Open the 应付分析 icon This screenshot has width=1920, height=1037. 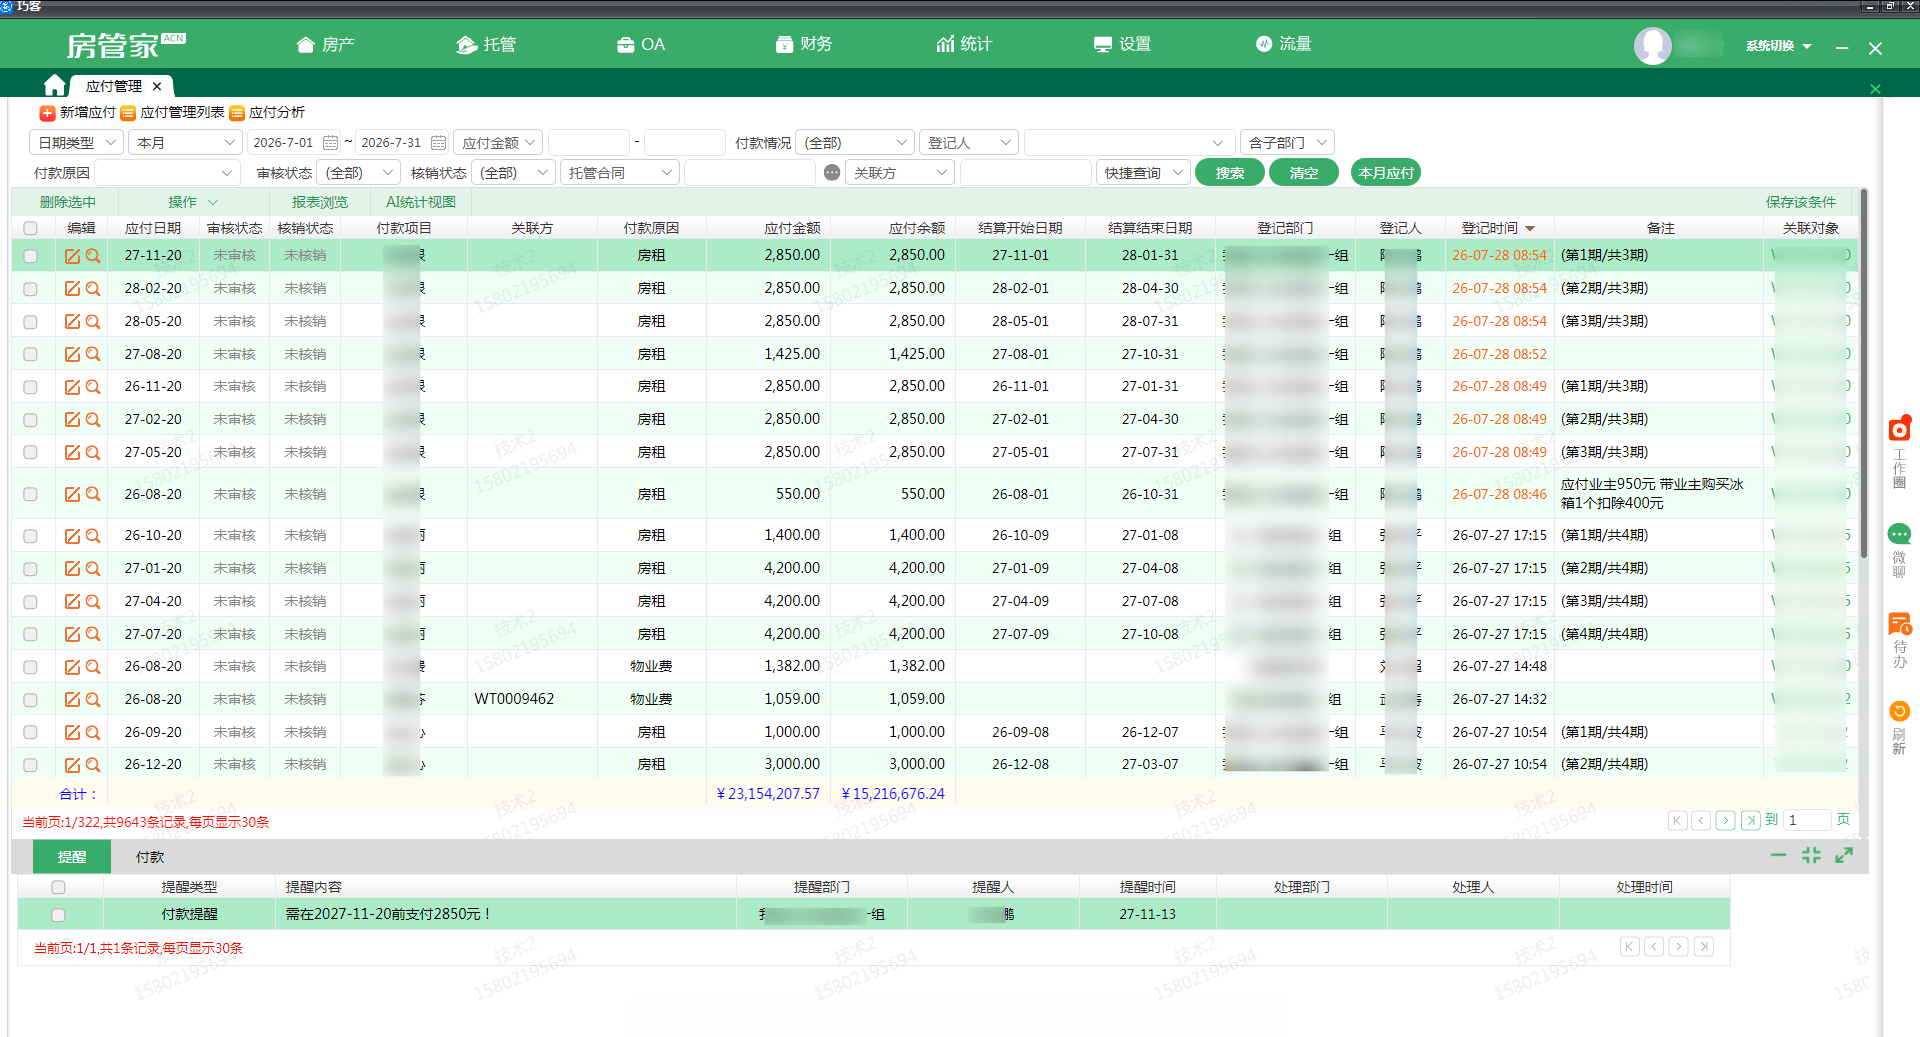pos(237,113)
